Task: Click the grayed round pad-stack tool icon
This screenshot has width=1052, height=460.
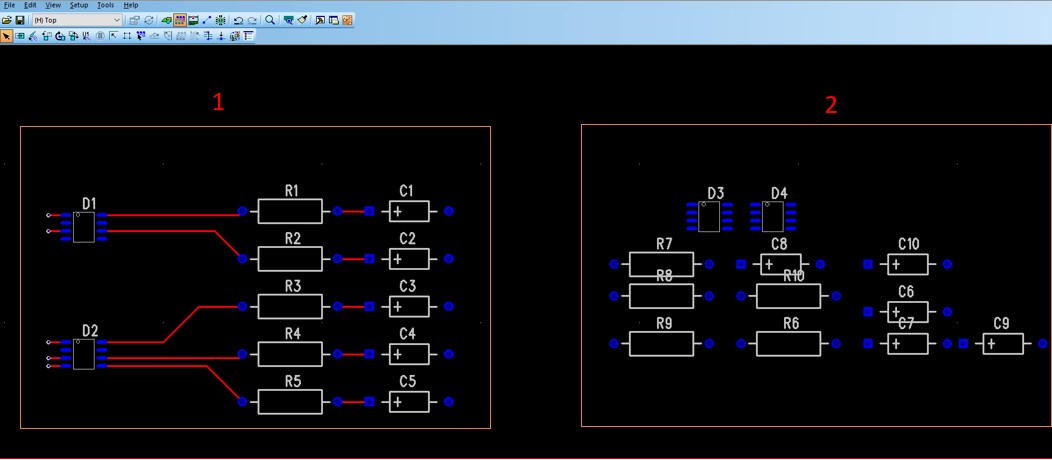Action: tap(100, 36)
